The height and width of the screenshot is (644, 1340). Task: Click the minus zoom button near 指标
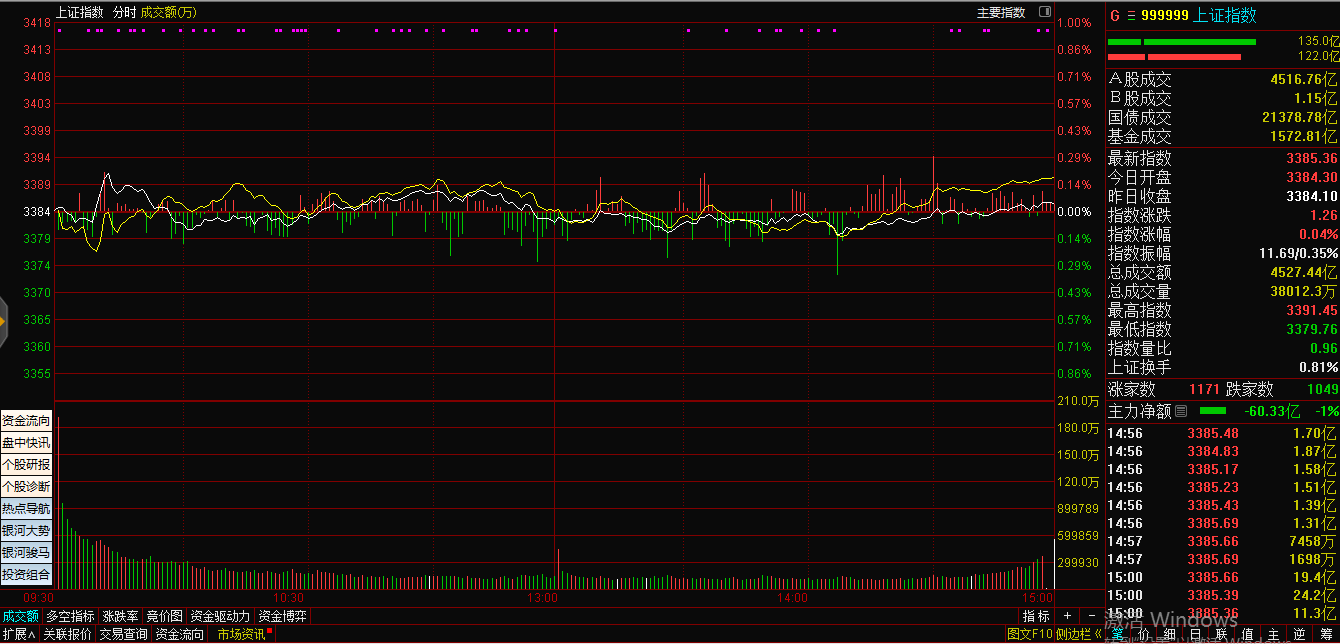tap(1090, 616)
